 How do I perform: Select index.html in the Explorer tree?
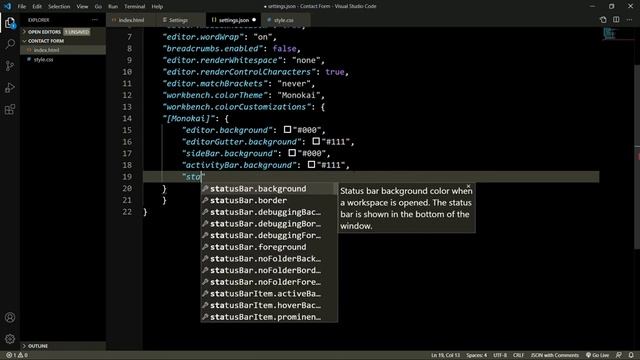pyautogui.click(x=63, y=50)
